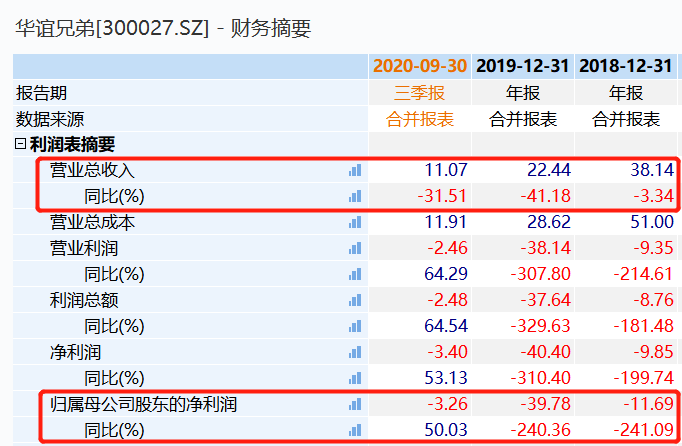The height and width of the screenshot is (446, 682).
Task: Open chart icon for 净利润 row
Action: coord(355,352)
